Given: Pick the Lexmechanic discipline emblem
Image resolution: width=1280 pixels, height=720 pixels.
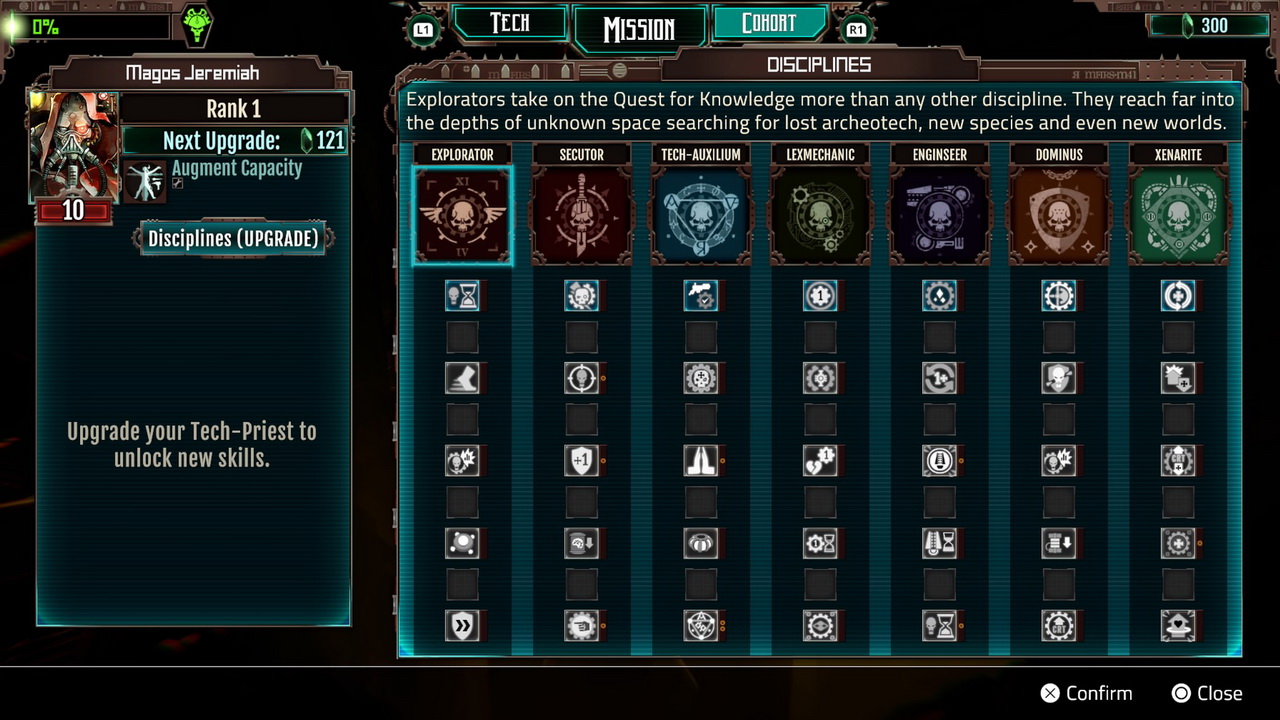Looking at the screenshot, I should click(820, 216).
